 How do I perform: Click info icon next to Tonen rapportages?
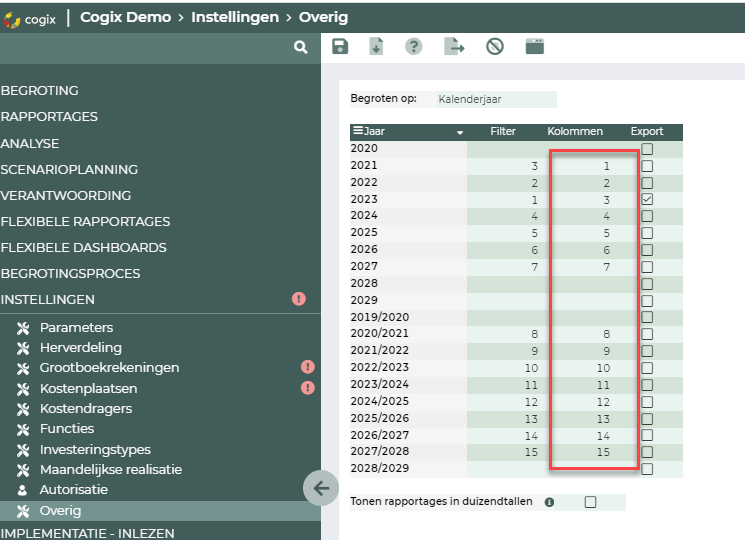(x=549, y=502)
